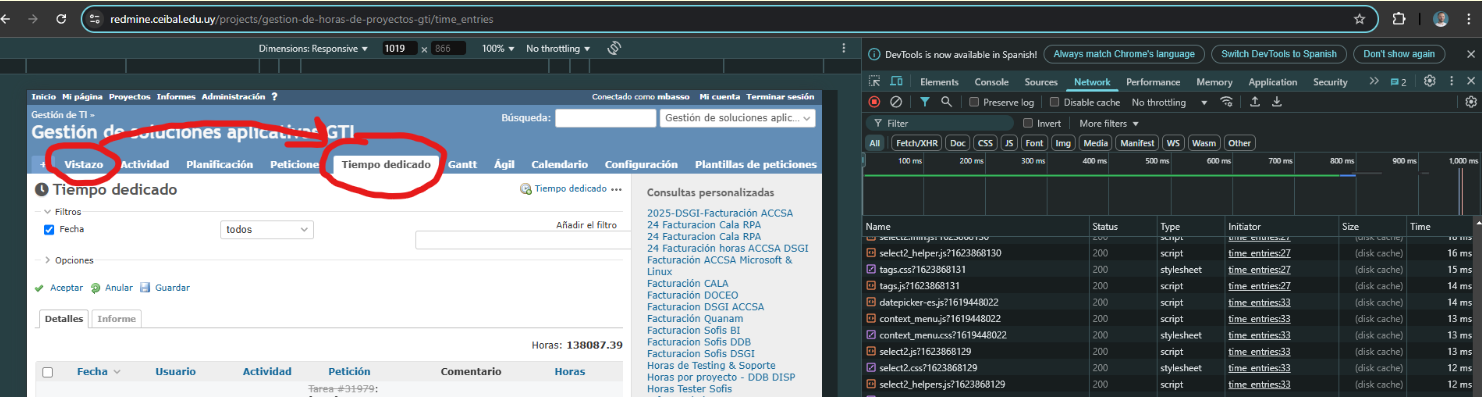Click the Aceptar apply filters link
This screenshot has height=397, width=1482.
59,288
